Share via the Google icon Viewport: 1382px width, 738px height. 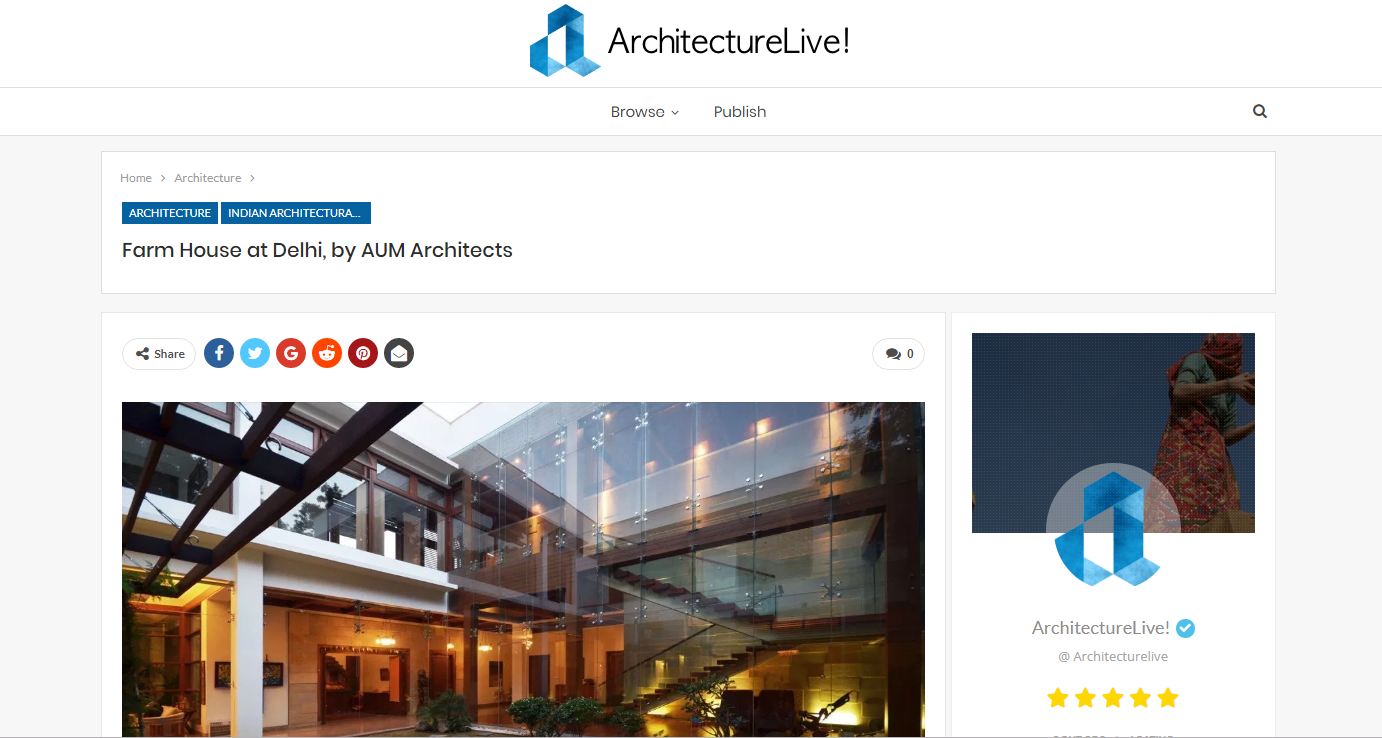click(291, 353)
